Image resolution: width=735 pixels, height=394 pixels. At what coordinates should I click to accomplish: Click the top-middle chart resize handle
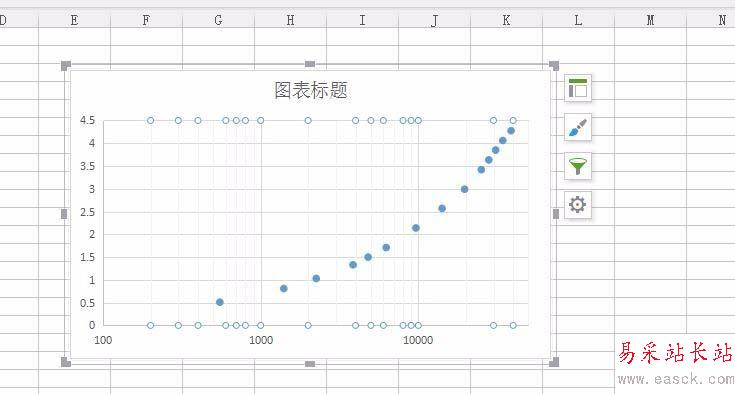coord(310,64)
